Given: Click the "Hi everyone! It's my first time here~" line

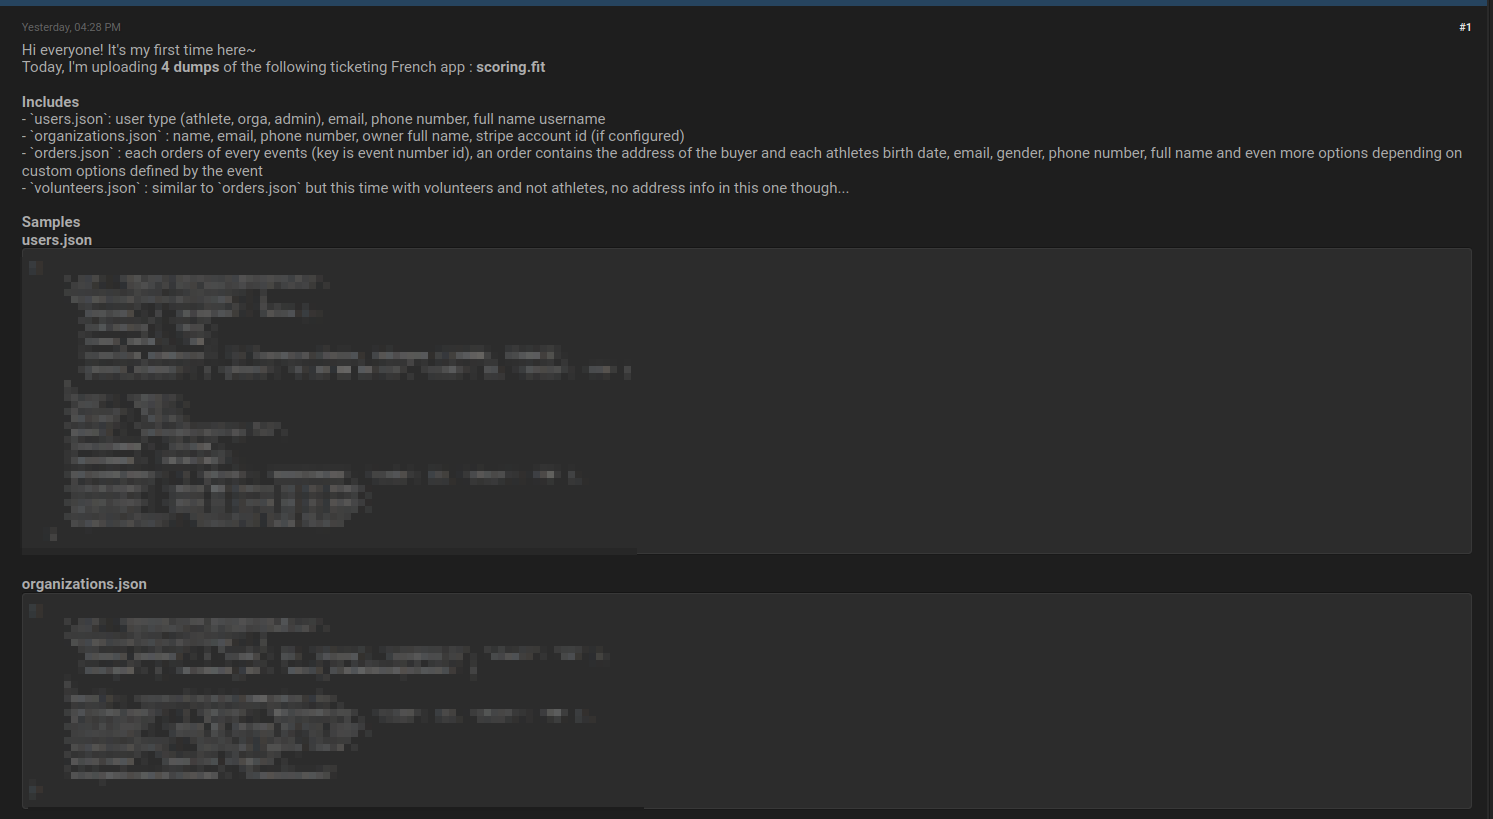Looking at the screenshot, I should click(x=139, y=50).
